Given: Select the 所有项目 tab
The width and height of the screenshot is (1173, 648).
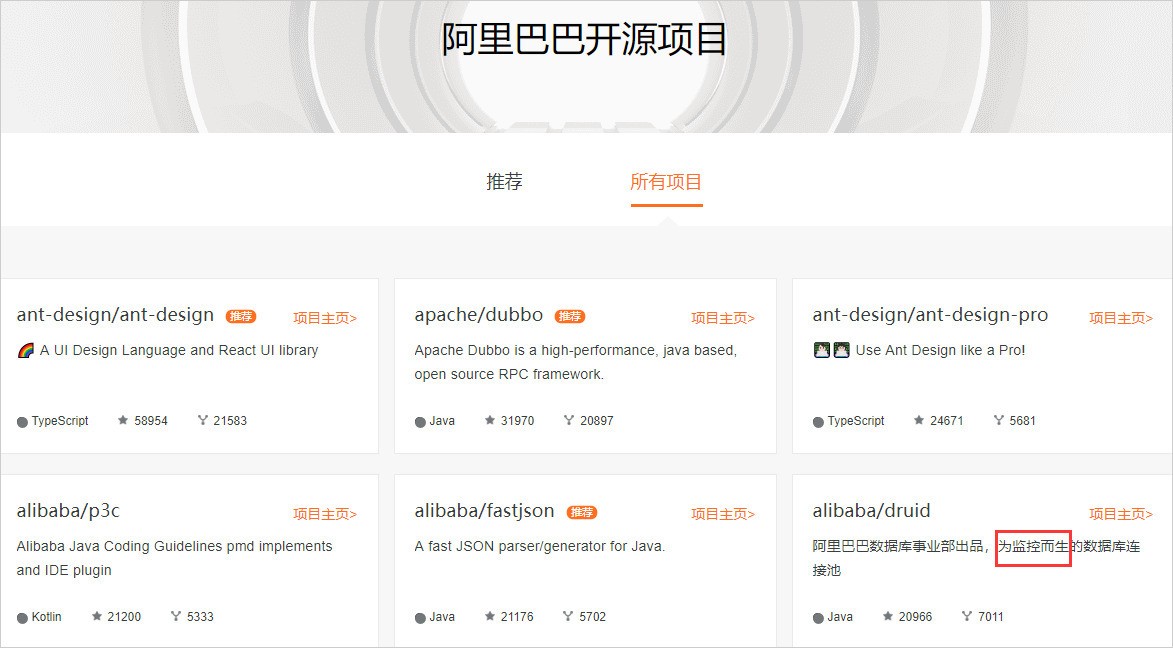Looking at the screenshot, I should pos(666,182).
